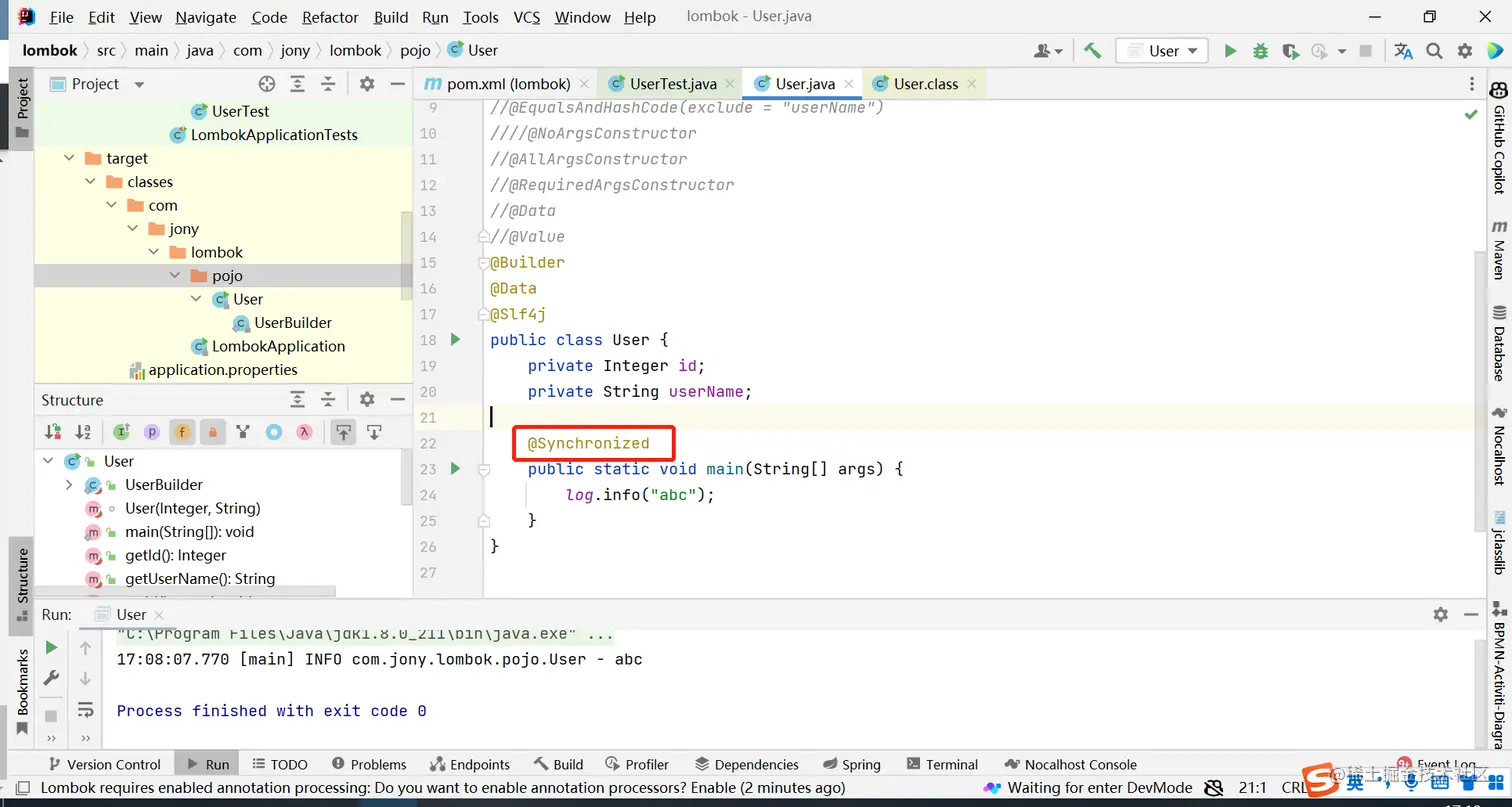This screenshot has height=807, width=1512.
Task: Open the Refactor menu
Action: click(330, 17)
